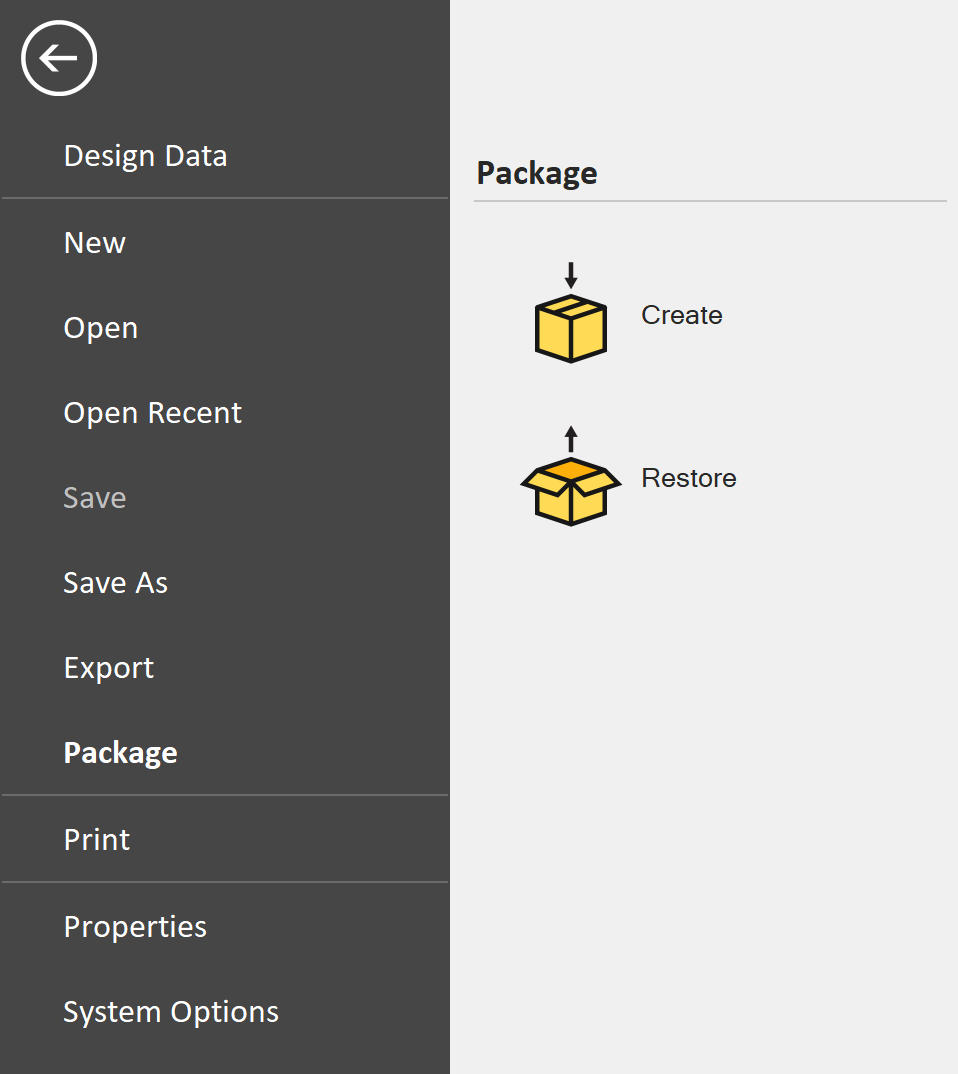Click the down arrow above the Create box
The height and width of the screenshot is (1074, 958).
click(x=571, y=275)
